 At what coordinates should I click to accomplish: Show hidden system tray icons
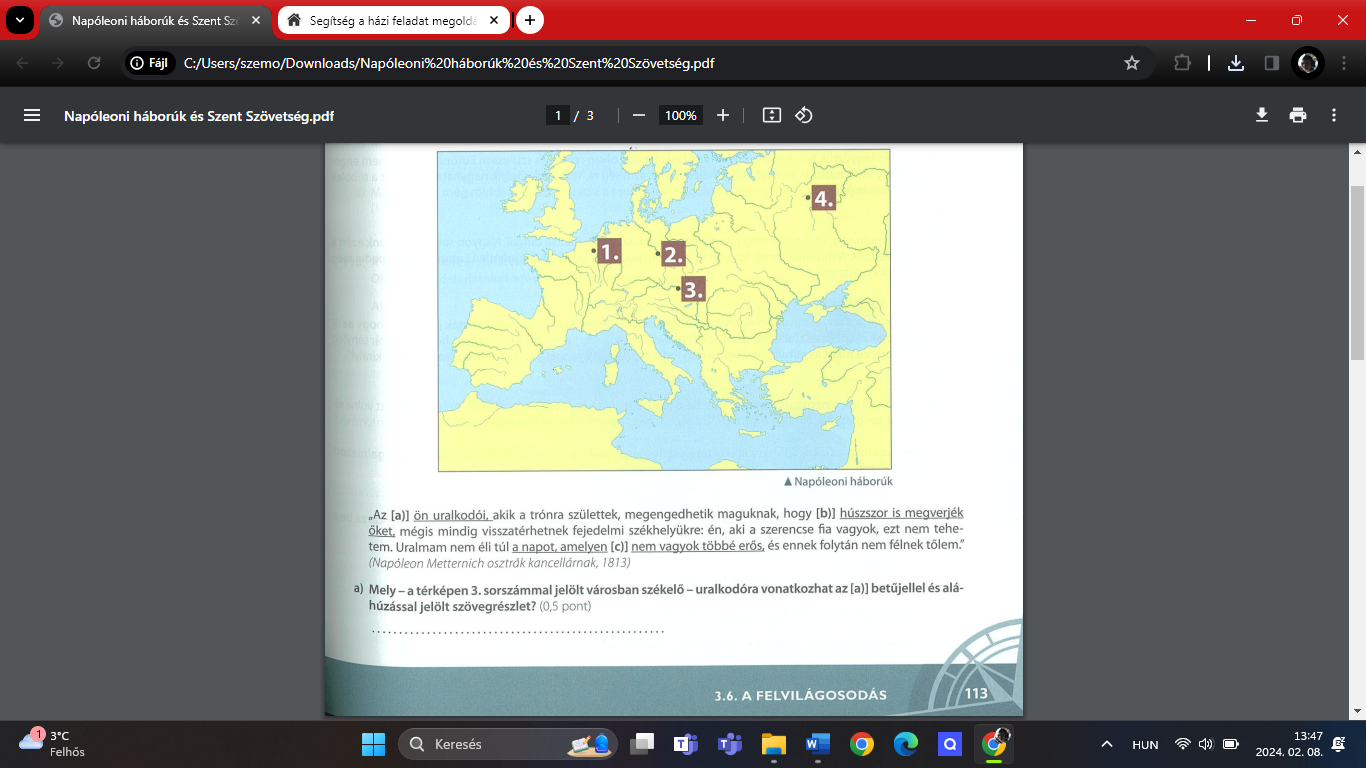click(1106, 744)
